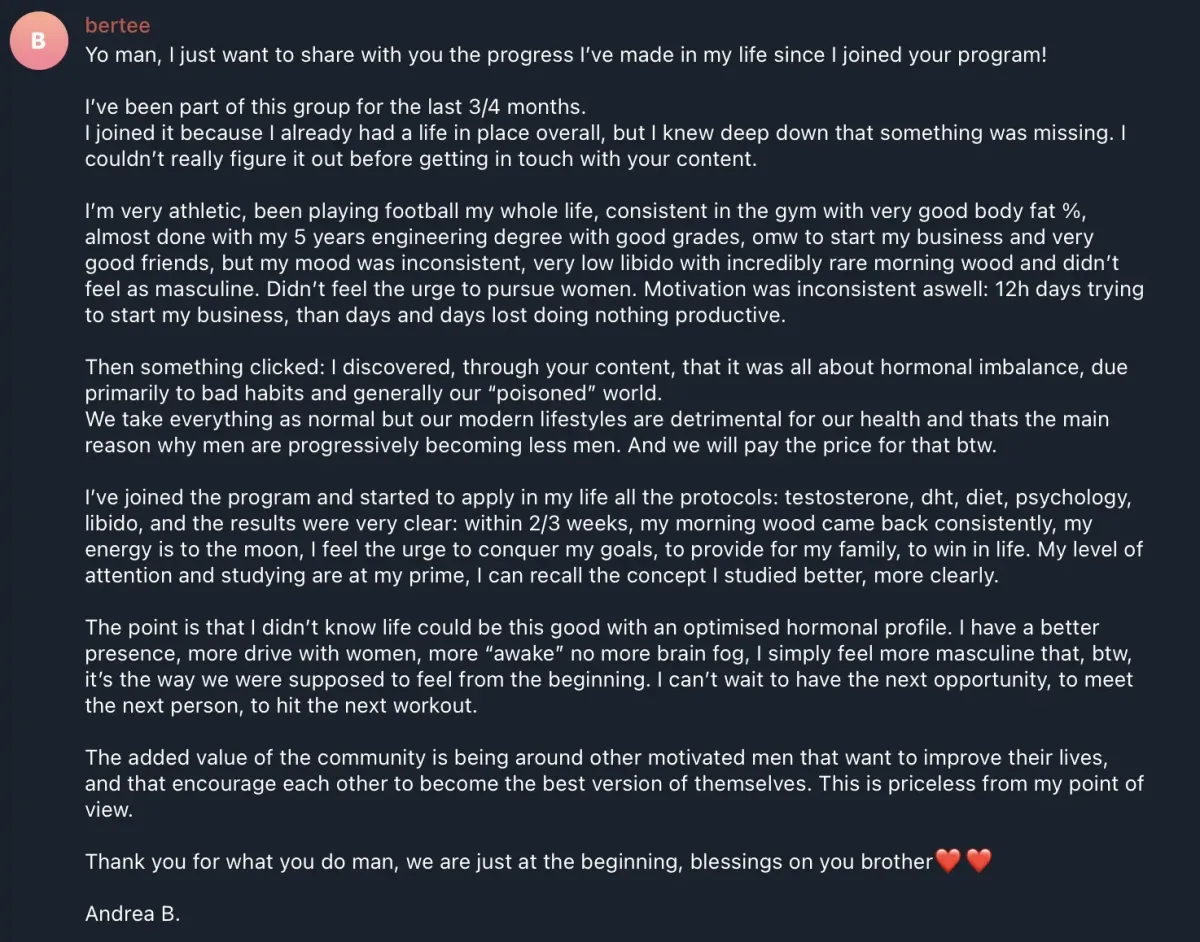Click the first red heart emoji
This screenshot has width=1200, height=942.
pos(947,861)
